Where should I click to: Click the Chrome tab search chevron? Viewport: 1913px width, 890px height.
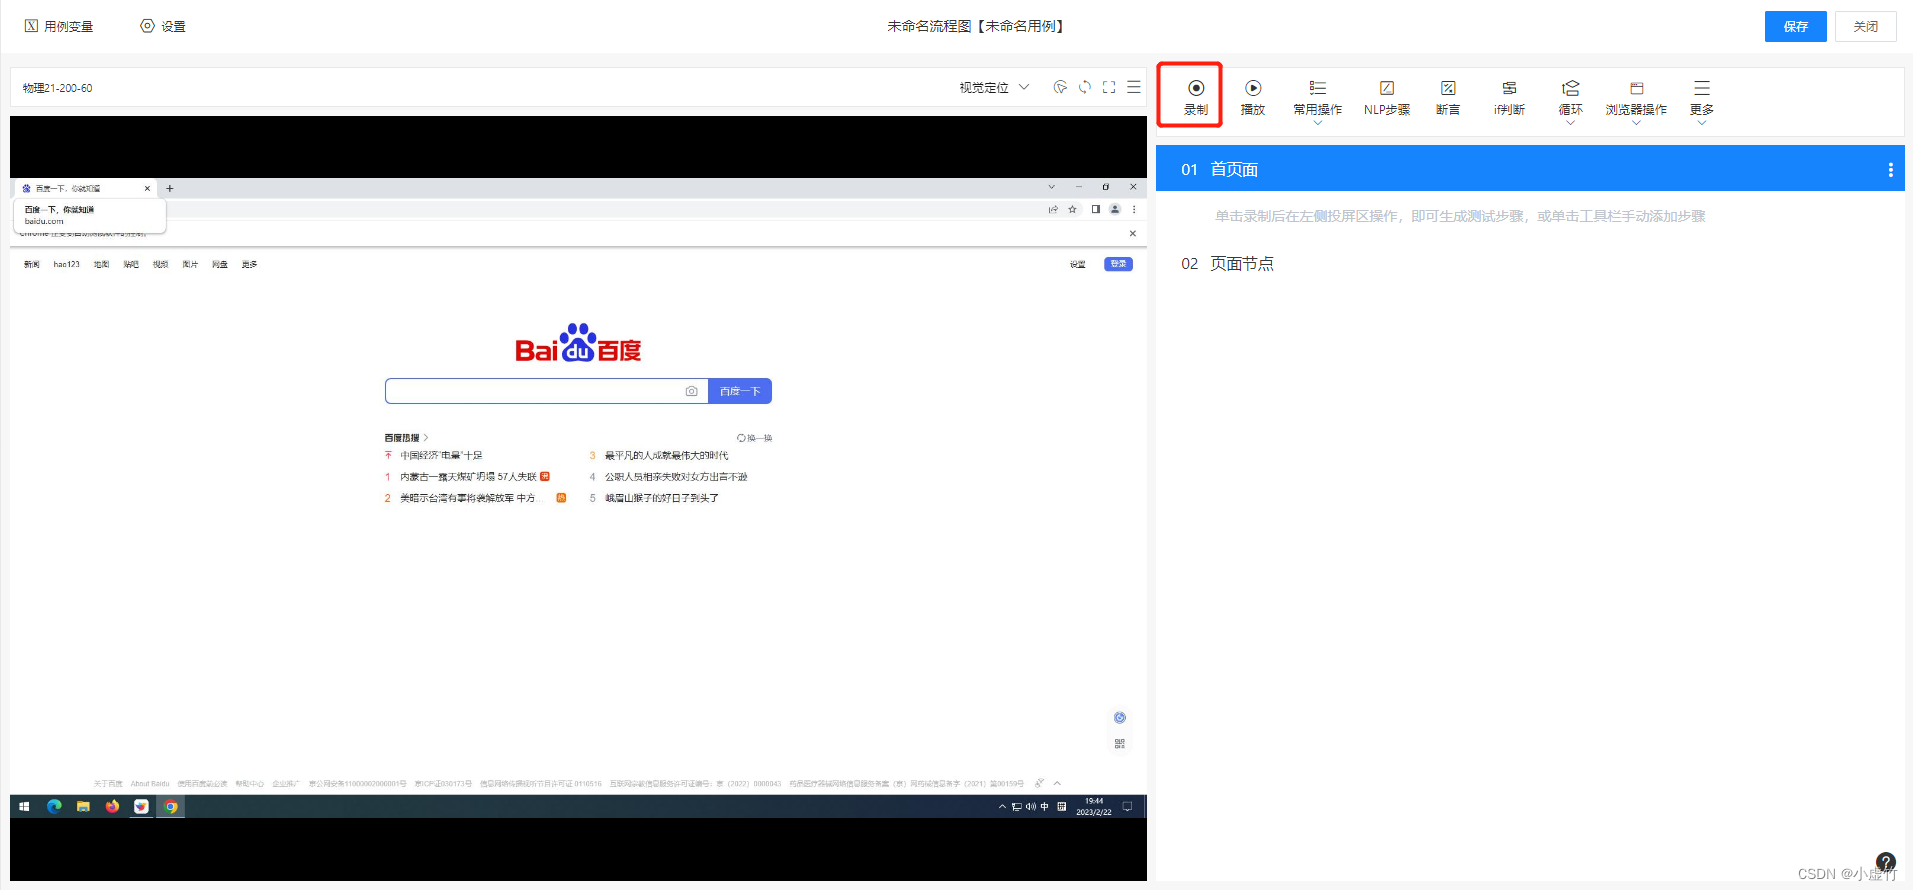(x=1051, y=187)
